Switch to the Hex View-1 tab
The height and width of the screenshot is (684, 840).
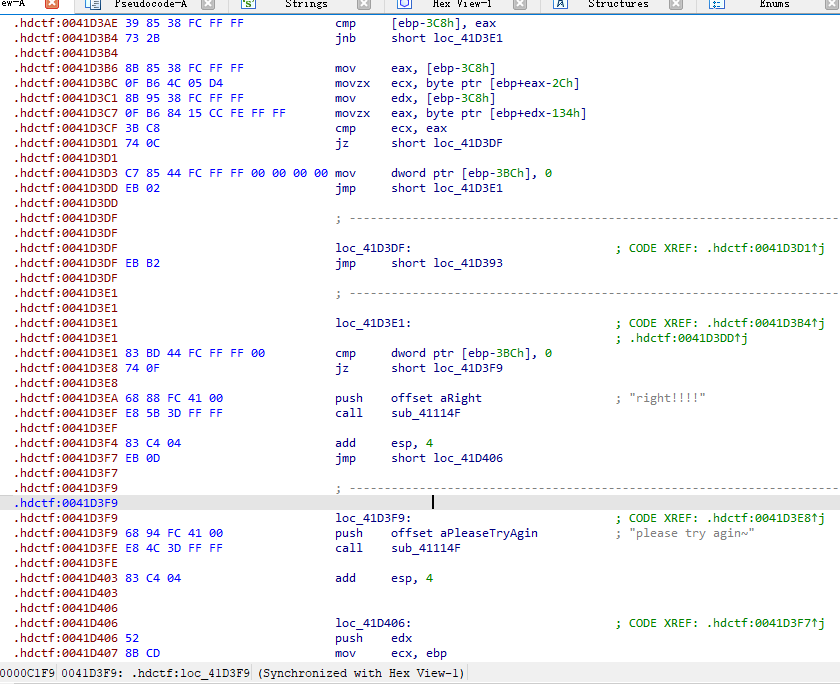click(462, 4)
